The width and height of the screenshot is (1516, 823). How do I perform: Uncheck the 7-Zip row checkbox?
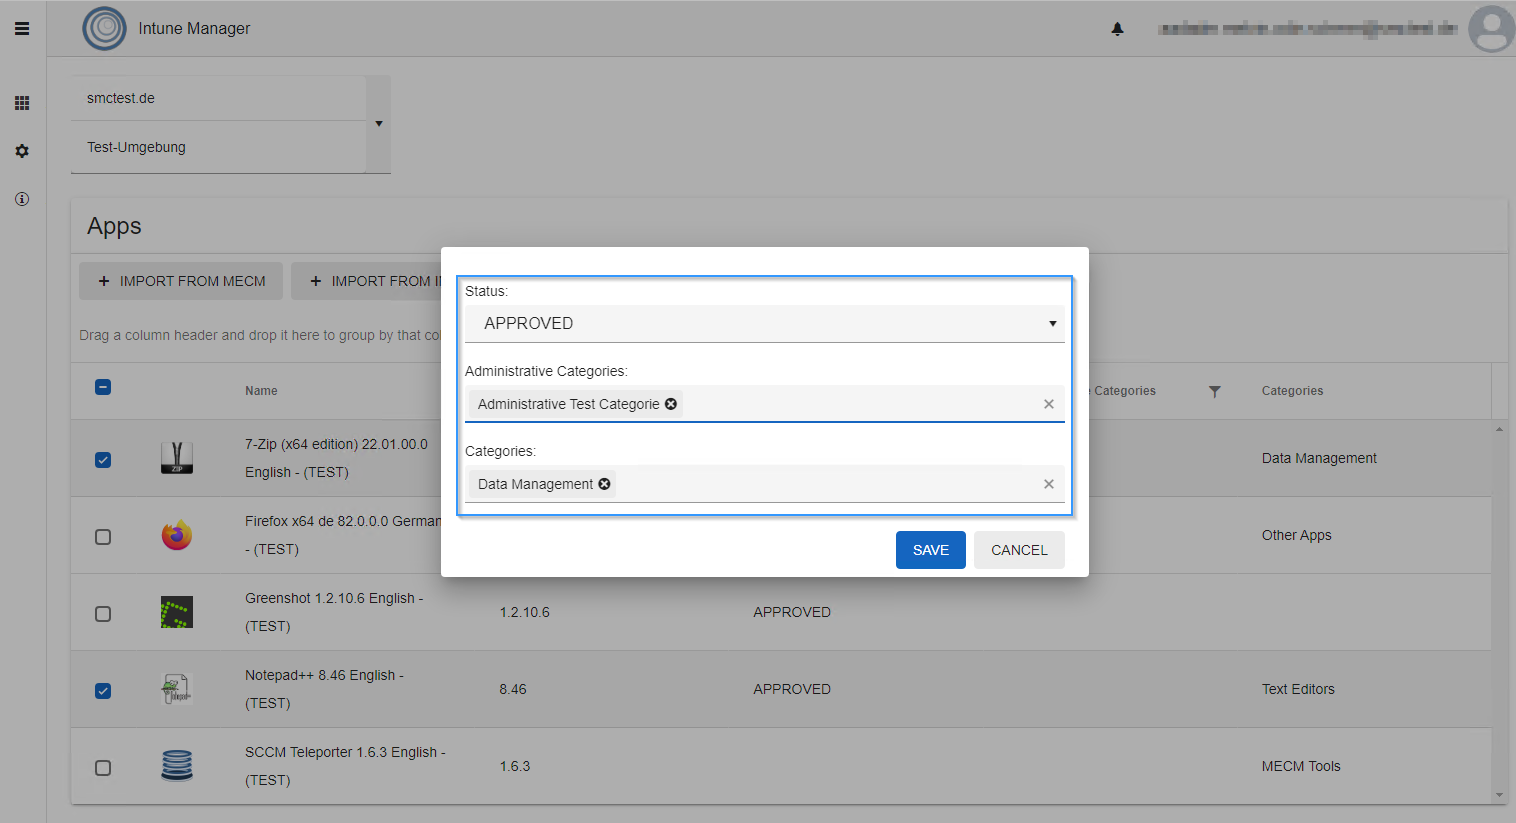(x=103, y=460)
